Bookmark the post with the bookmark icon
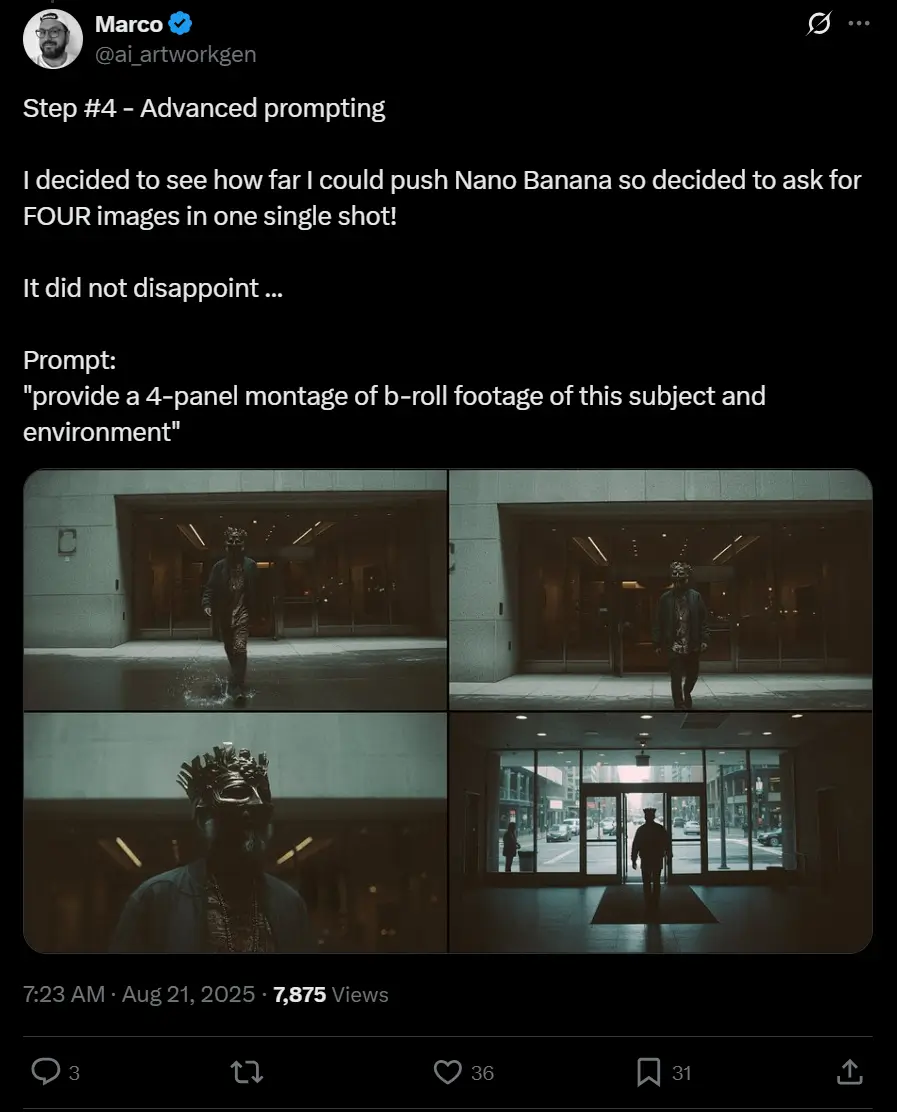897x1112 pixels. point(649,1072)
